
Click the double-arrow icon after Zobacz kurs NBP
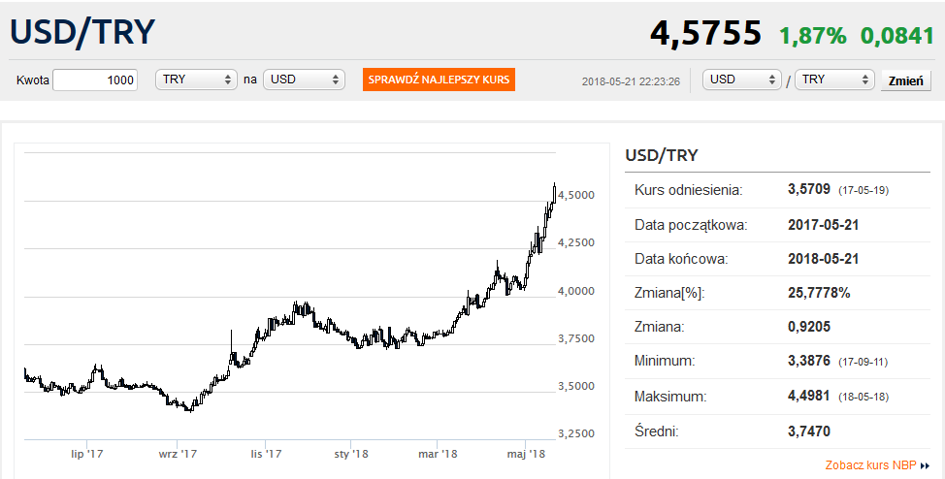[x=925, y=466]
